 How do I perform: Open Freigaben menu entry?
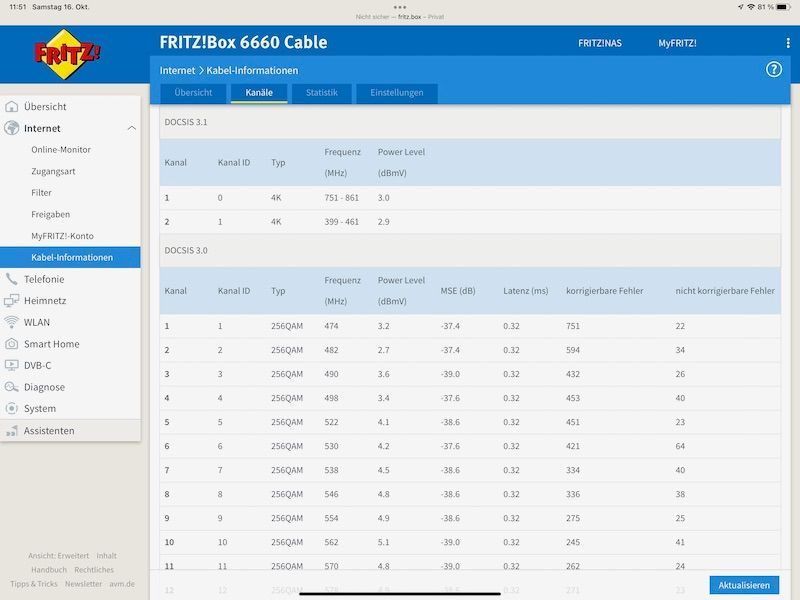(51, 214)
